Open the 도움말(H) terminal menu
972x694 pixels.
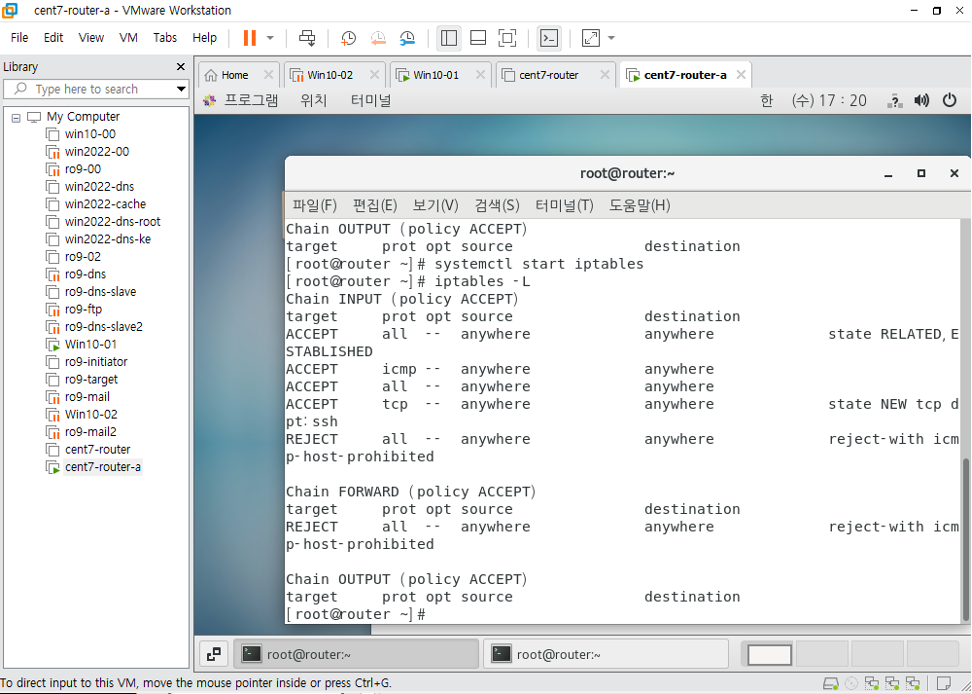click(640, 206)
